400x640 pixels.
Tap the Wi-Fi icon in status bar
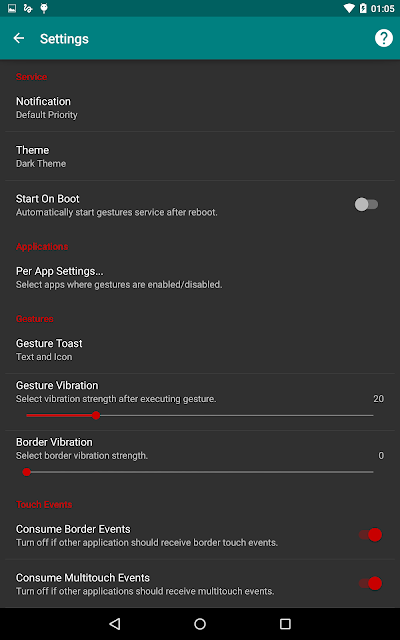[349, 8]
